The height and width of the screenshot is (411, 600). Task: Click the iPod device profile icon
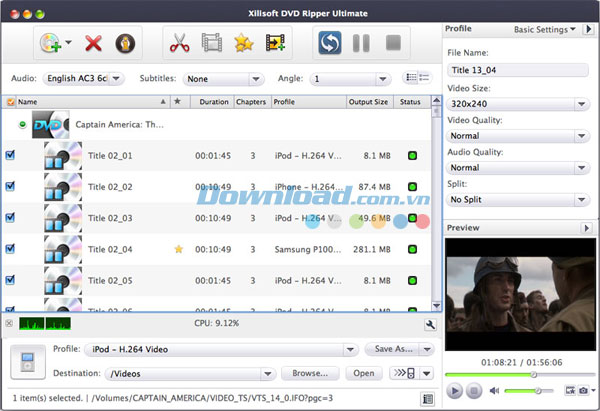click(28, 362)
